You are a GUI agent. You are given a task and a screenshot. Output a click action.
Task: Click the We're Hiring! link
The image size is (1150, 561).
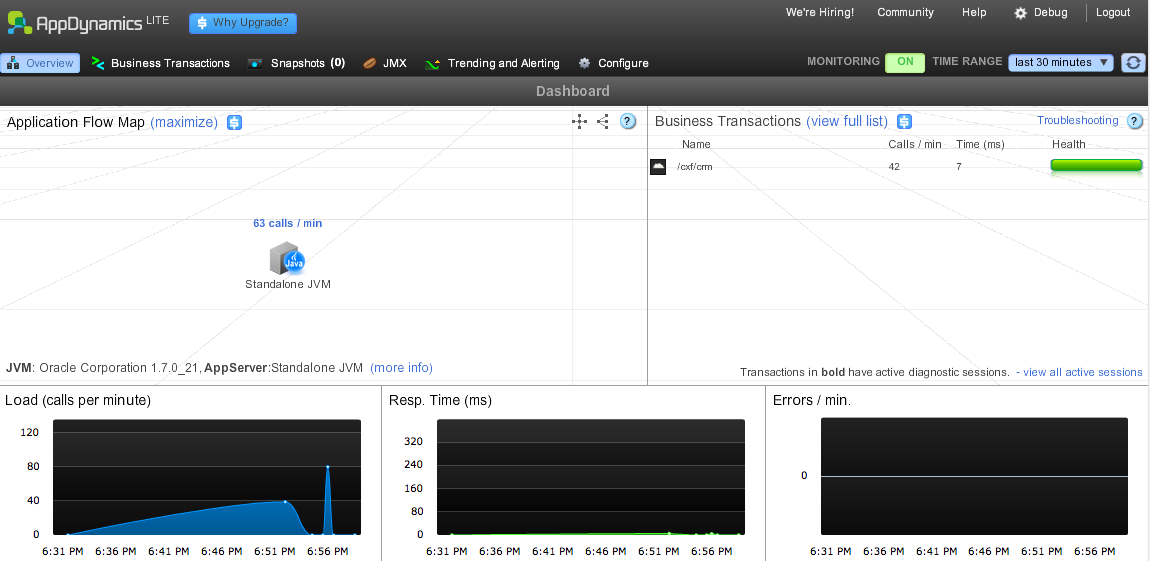click(x=820, y=12)
